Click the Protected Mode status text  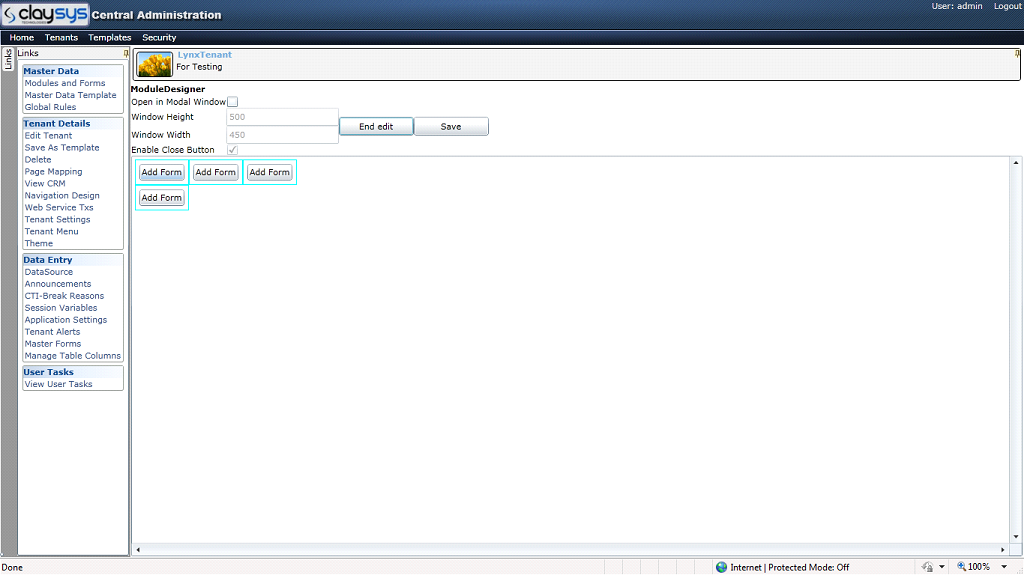coord(808,567)
